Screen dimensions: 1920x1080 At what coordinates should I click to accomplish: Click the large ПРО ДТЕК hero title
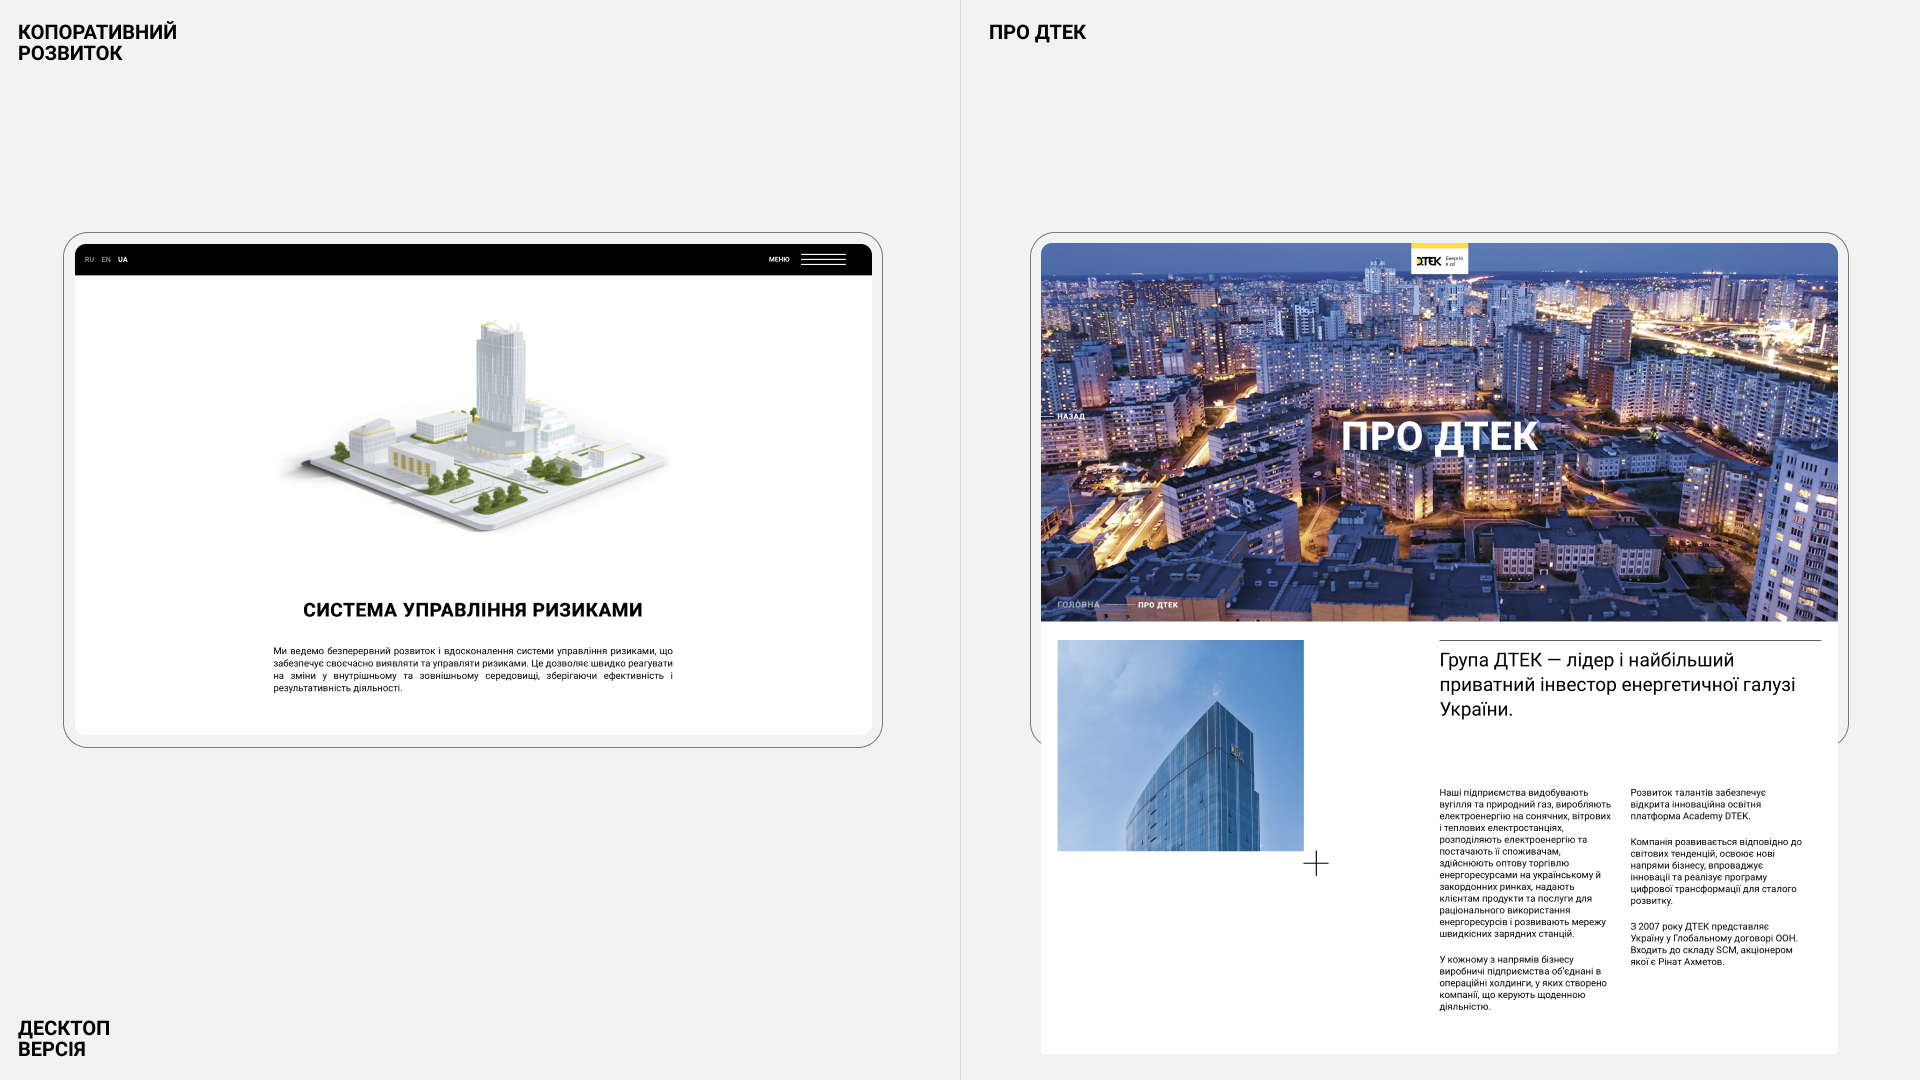coord(1439,437)
